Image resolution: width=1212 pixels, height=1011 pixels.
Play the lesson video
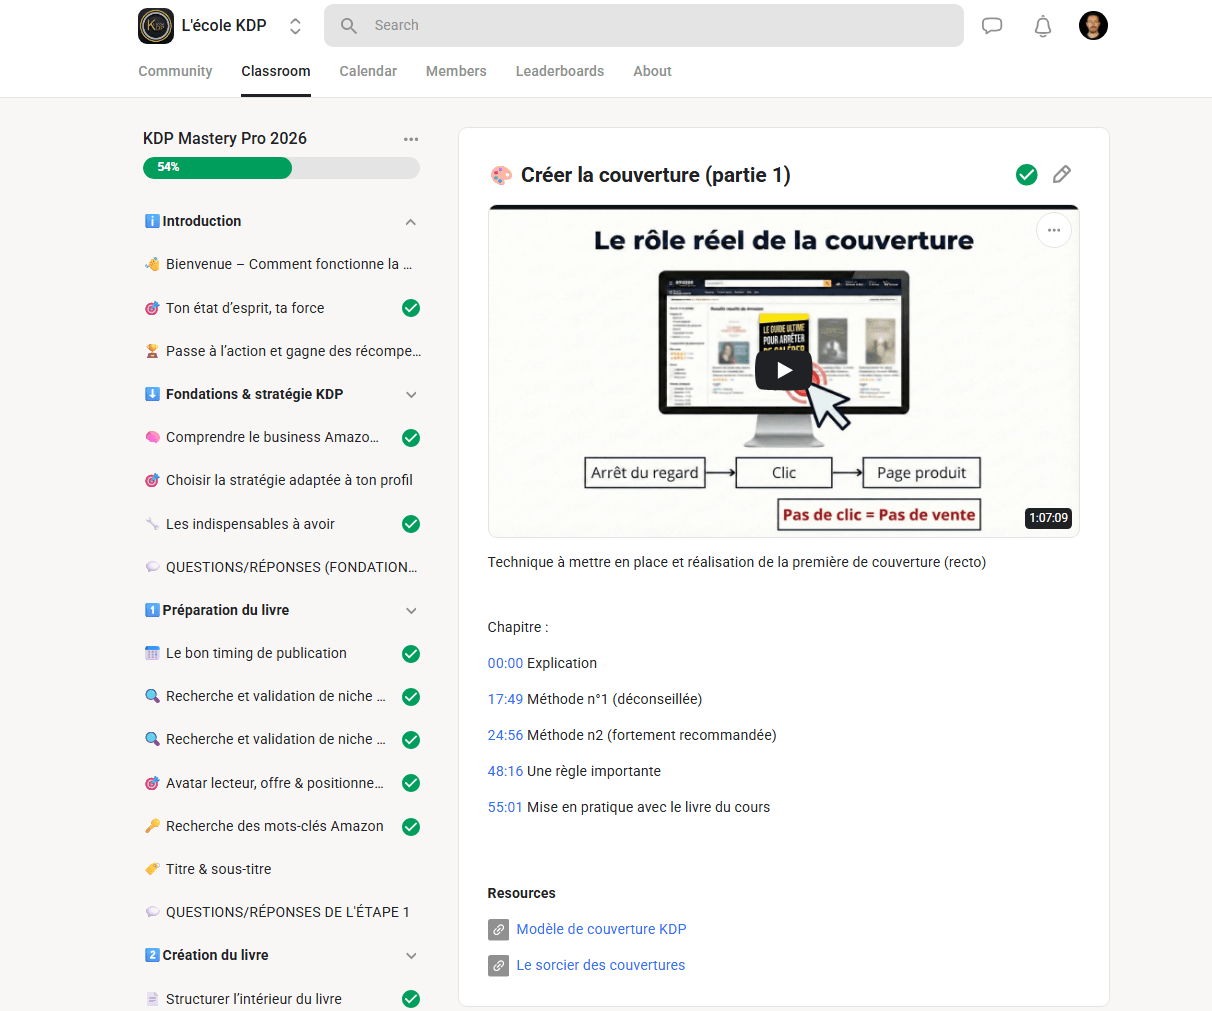(784, 371)
